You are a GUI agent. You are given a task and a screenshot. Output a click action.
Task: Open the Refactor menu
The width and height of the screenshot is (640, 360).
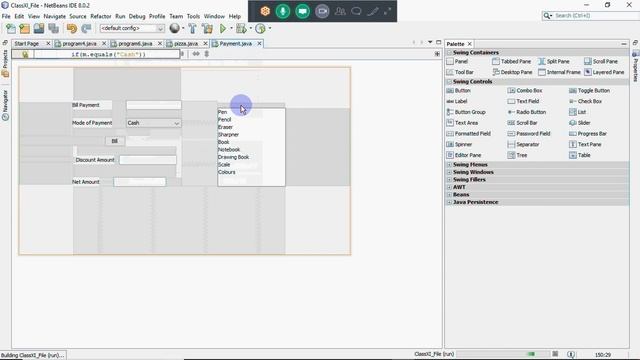[101, 16]
